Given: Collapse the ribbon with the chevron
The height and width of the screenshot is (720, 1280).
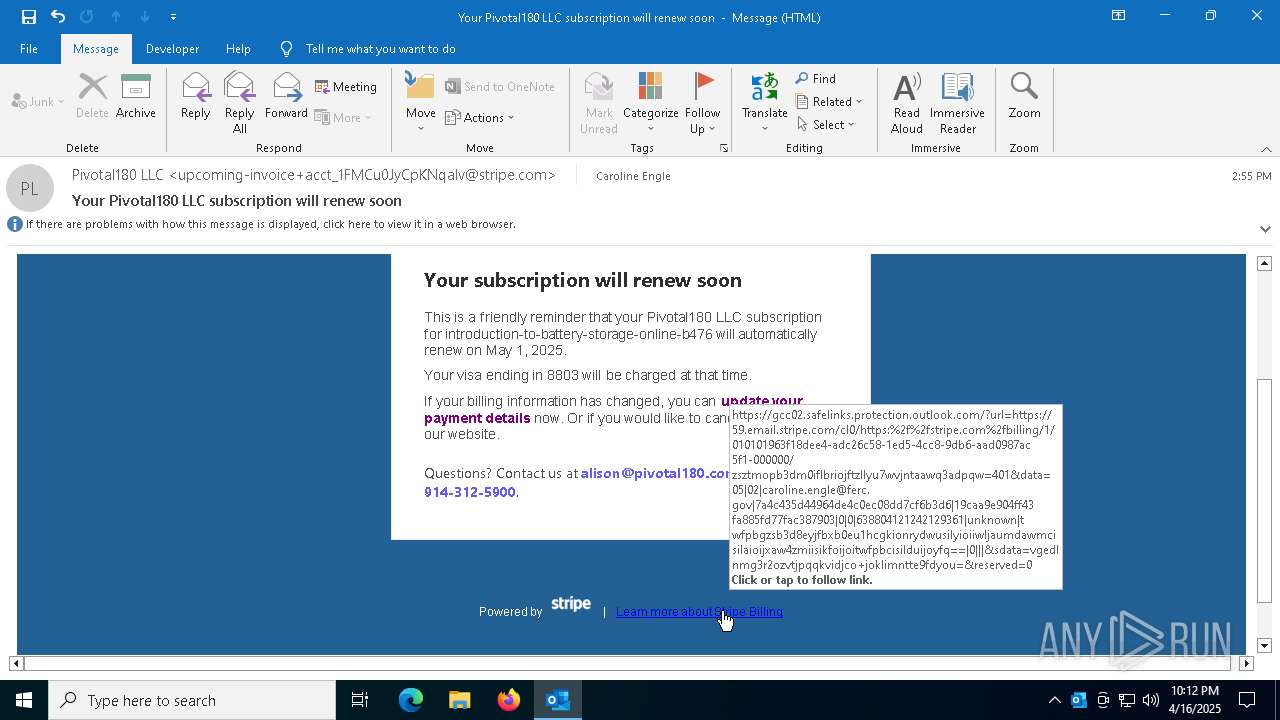Looking at the screenshot, I should (1266, 149).
